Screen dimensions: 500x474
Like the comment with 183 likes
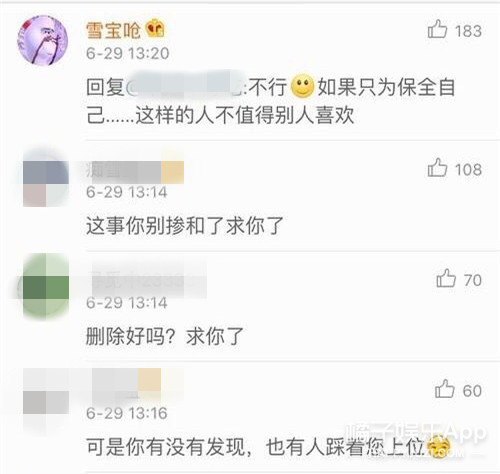[437, 29]
